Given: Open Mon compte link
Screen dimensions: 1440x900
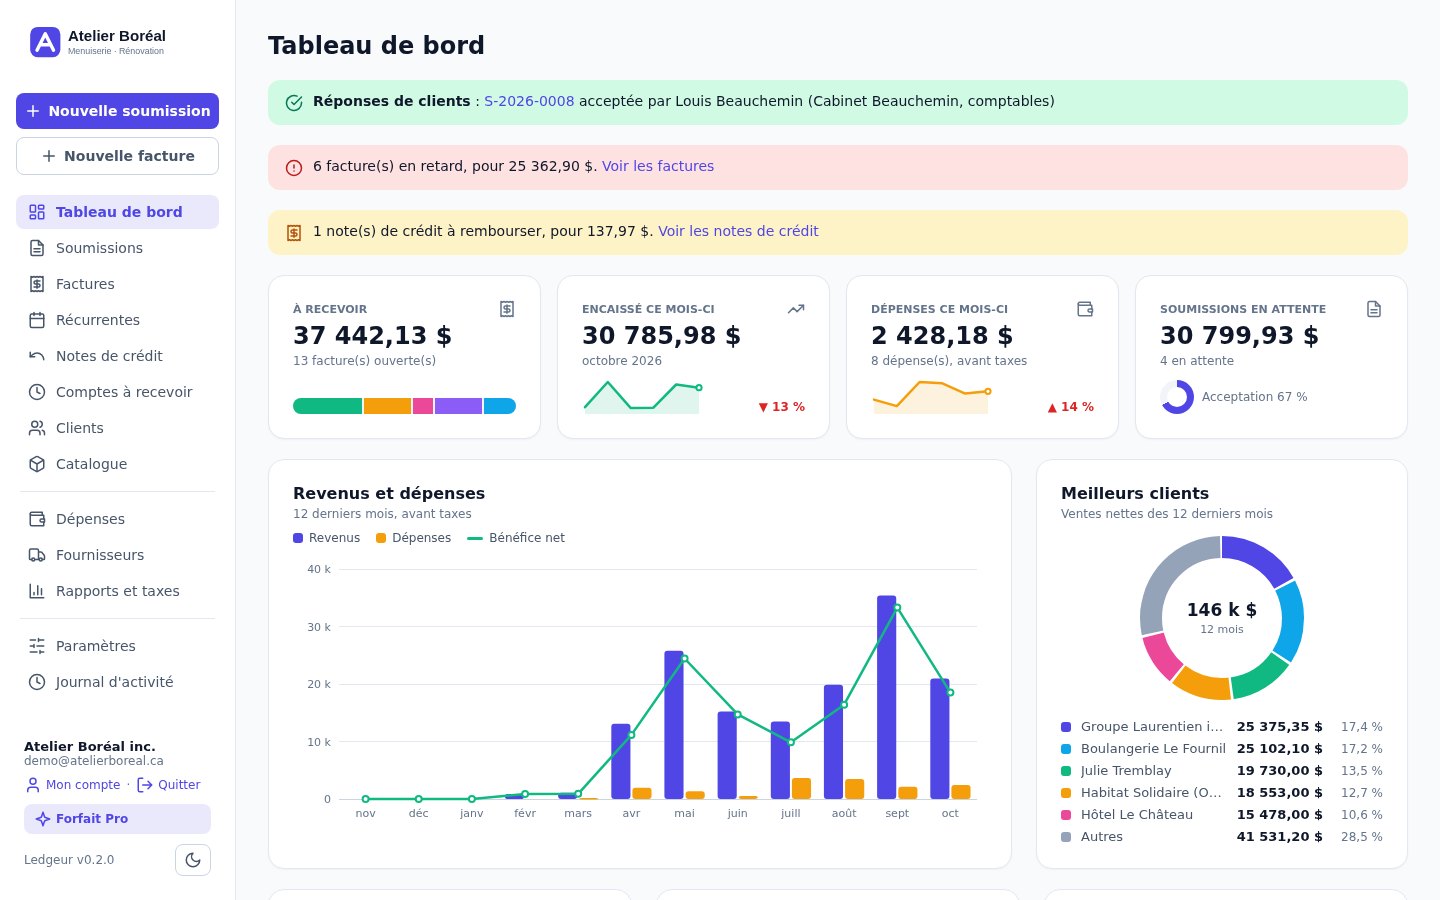Looking at the screenshot, I should point(72,785).
